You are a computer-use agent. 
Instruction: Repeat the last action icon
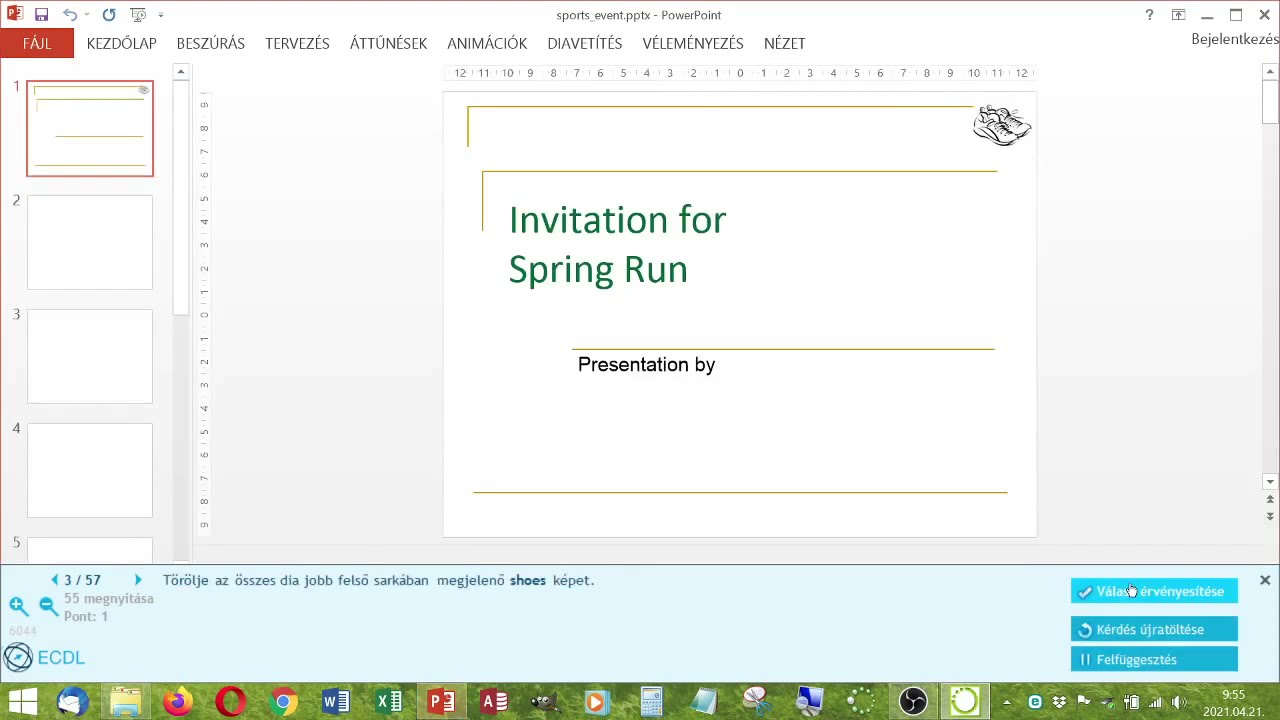pos(109,15)
